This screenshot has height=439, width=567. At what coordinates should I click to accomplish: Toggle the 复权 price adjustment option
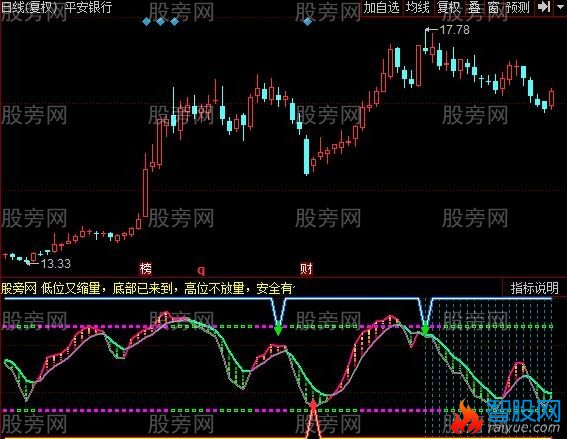[448, 7]
